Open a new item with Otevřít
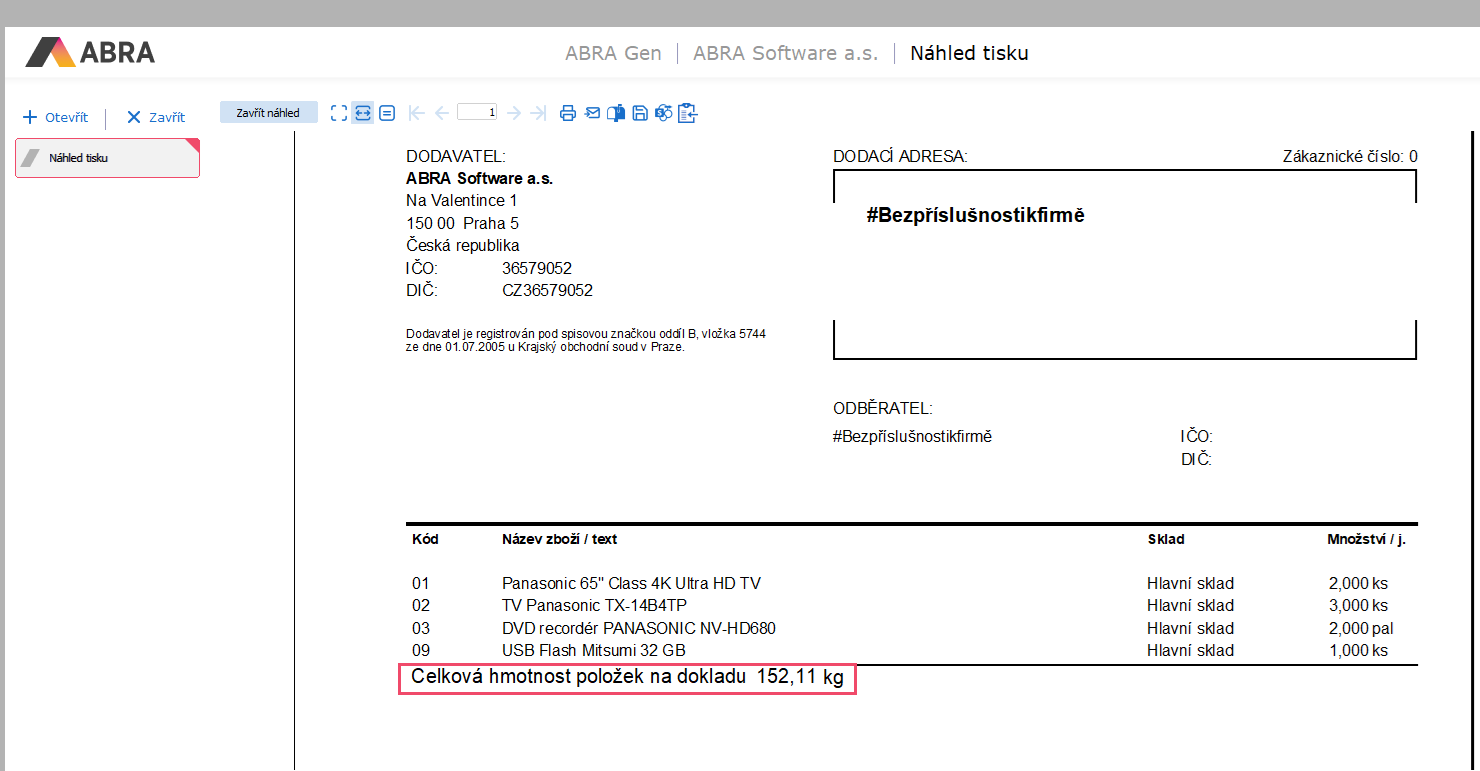 (56, 117)
